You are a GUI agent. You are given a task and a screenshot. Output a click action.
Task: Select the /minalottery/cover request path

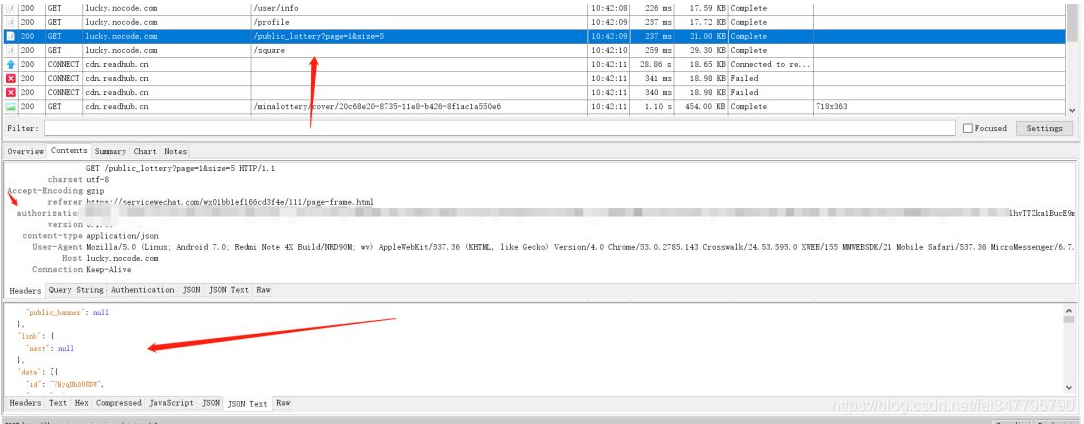[x=377, y=107]
